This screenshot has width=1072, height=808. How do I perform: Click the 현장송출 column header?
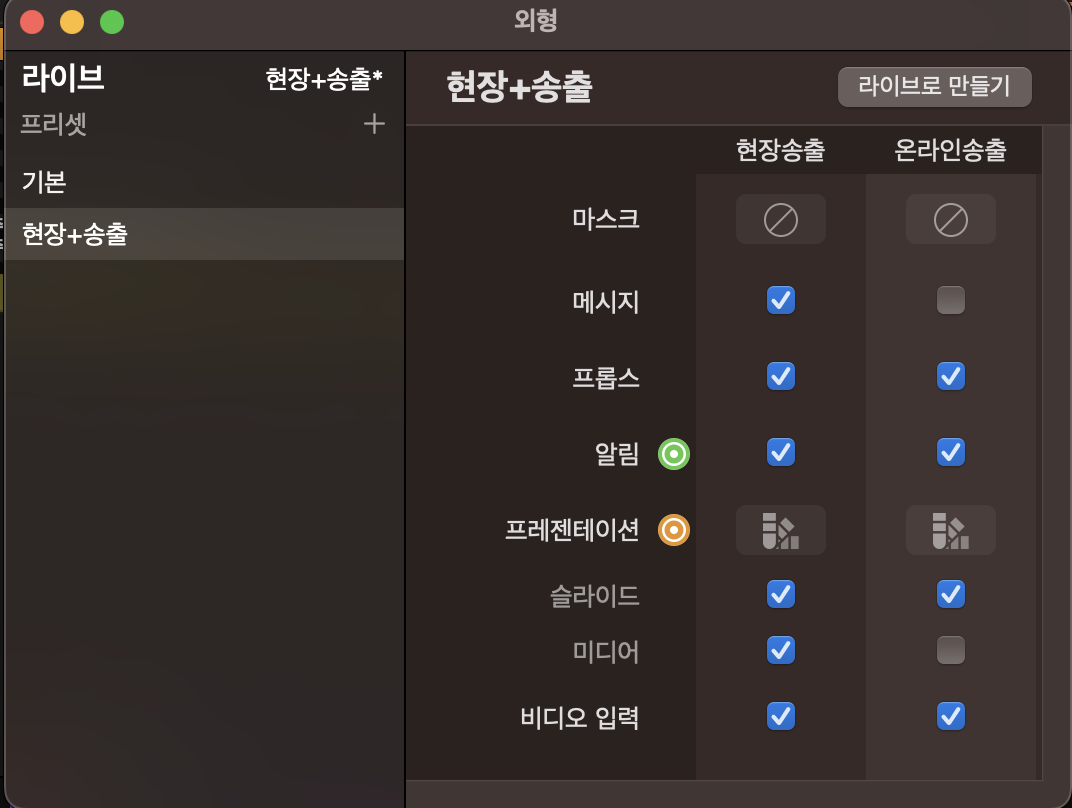coord(781,150)
